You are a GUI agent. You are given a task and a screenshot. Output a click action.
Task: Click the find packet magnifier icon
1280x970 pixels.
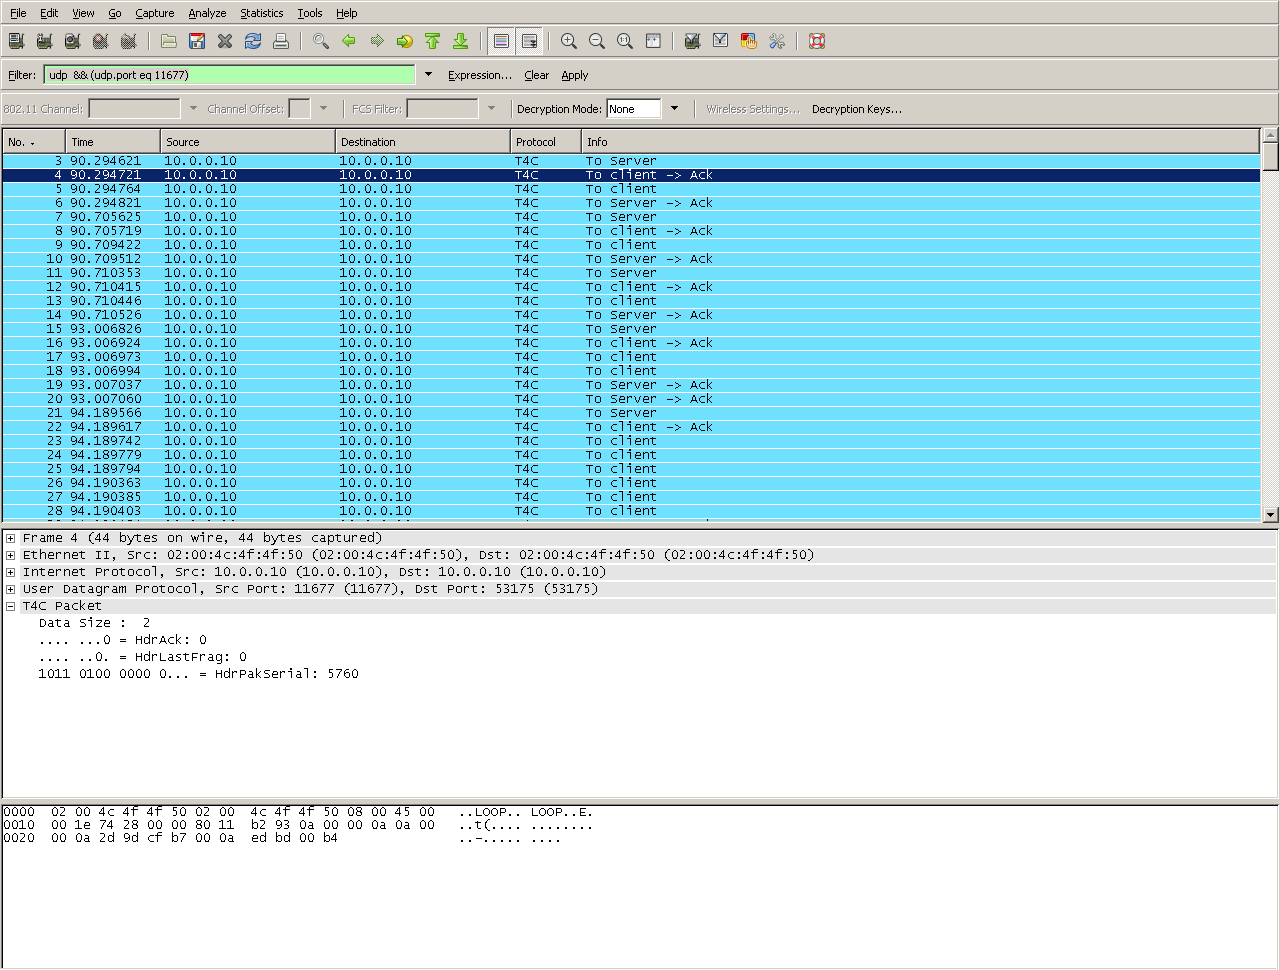click(x=321, y=41)
